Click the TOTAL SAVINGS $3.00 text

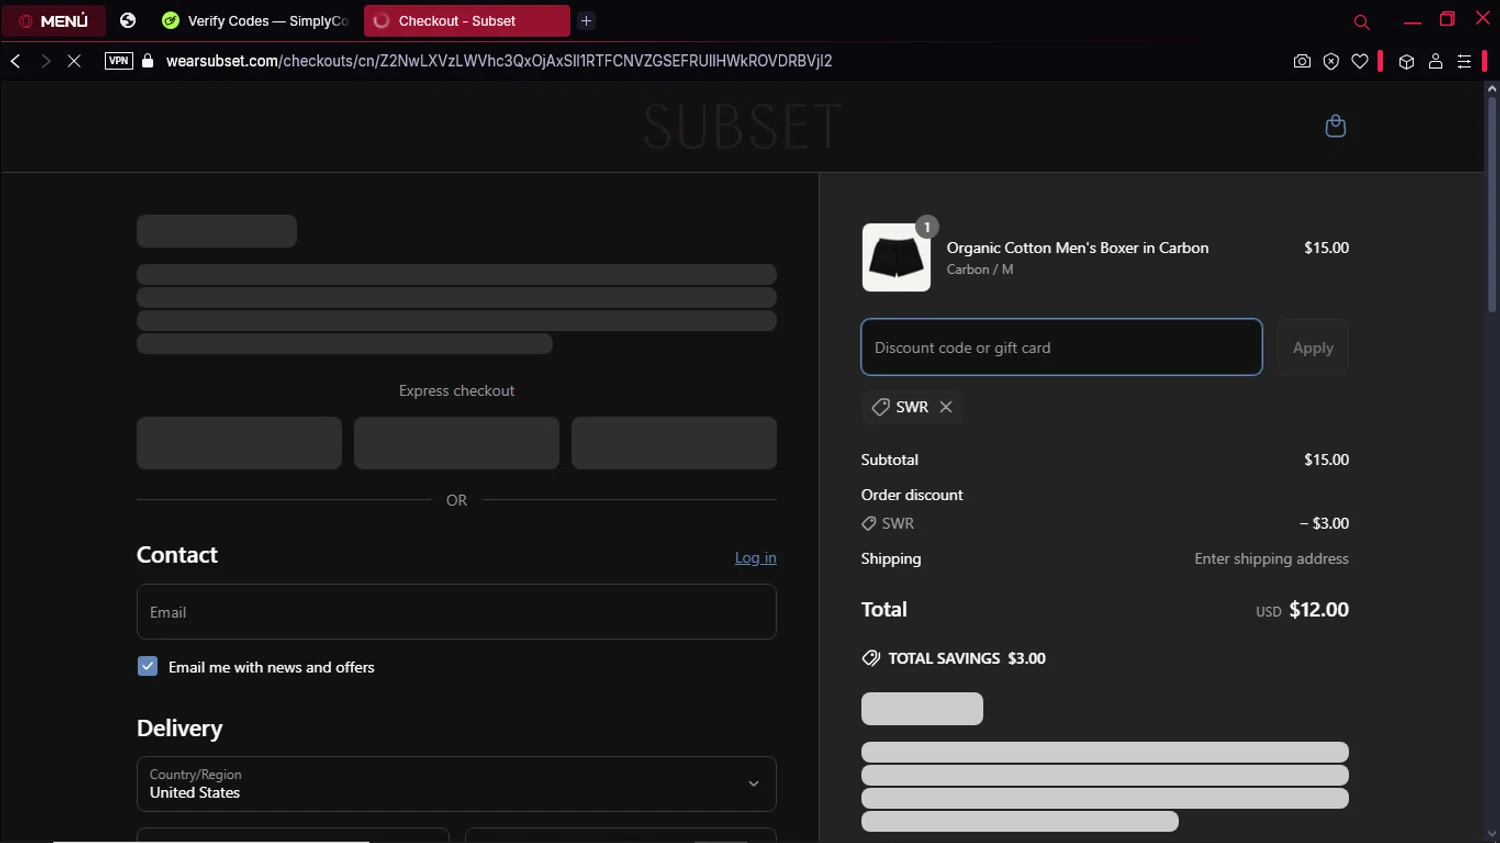pos(967,658)
